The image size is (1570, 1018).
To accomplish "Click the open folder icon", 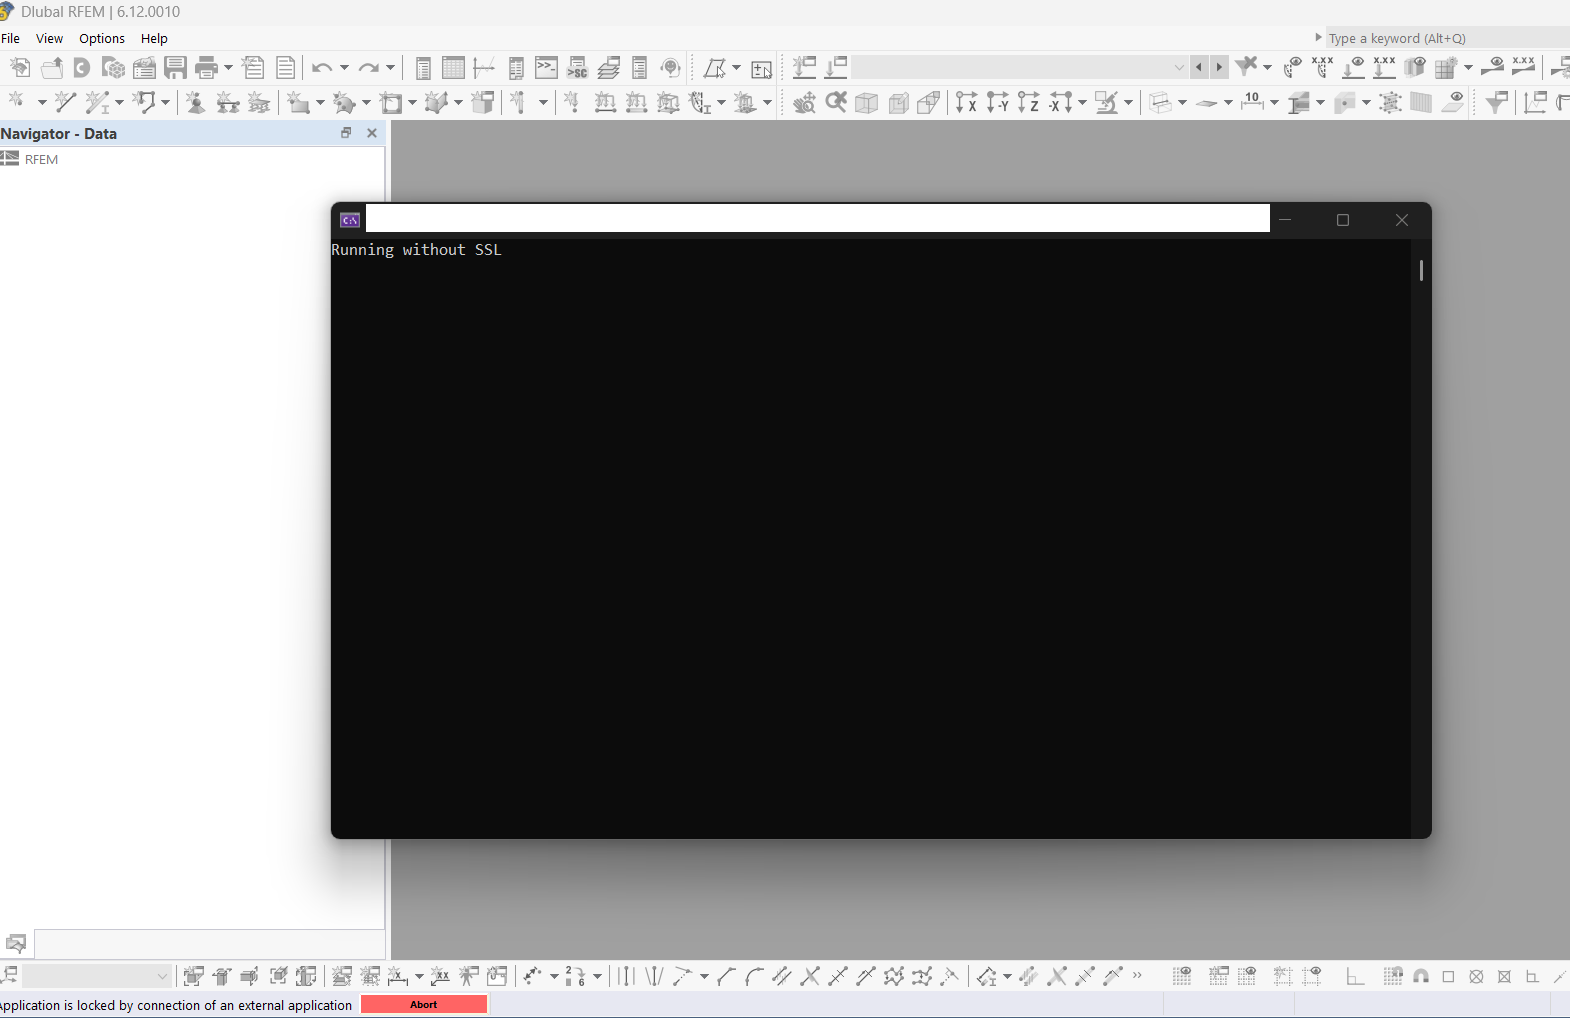I will (x=52, y=68).
